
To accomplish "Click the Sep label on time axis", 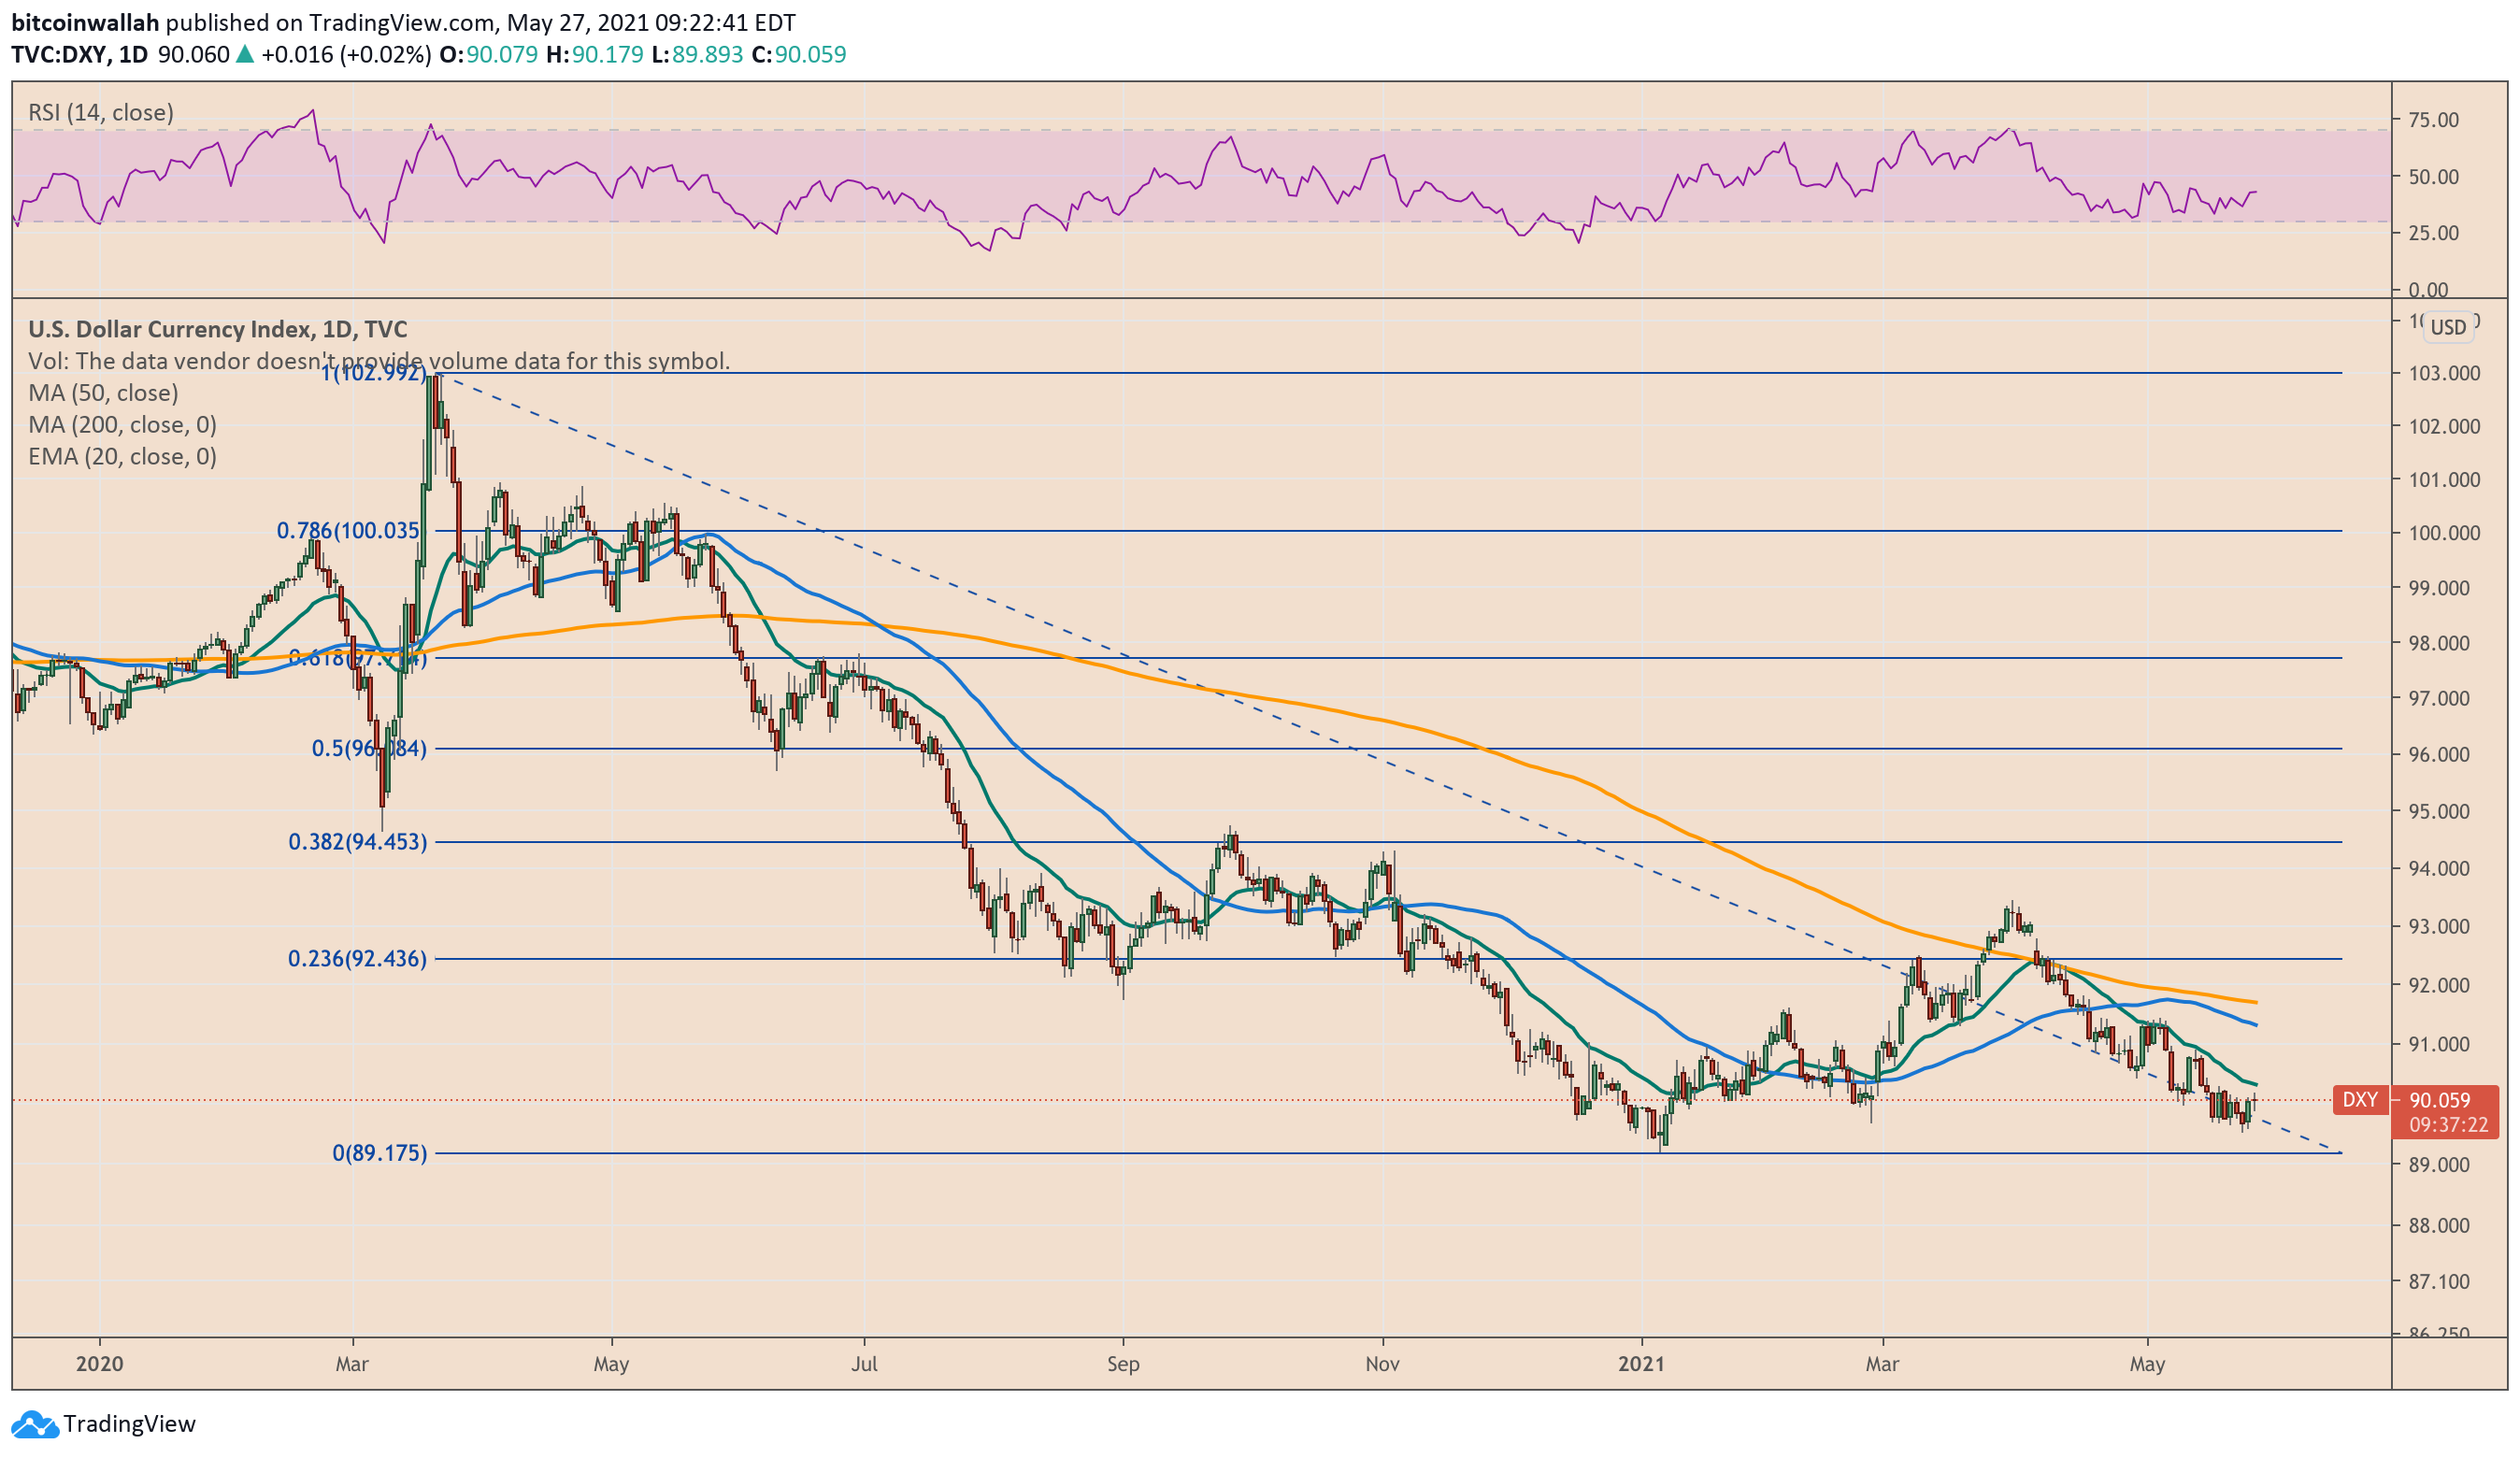I will [x=1123, y=1364].
